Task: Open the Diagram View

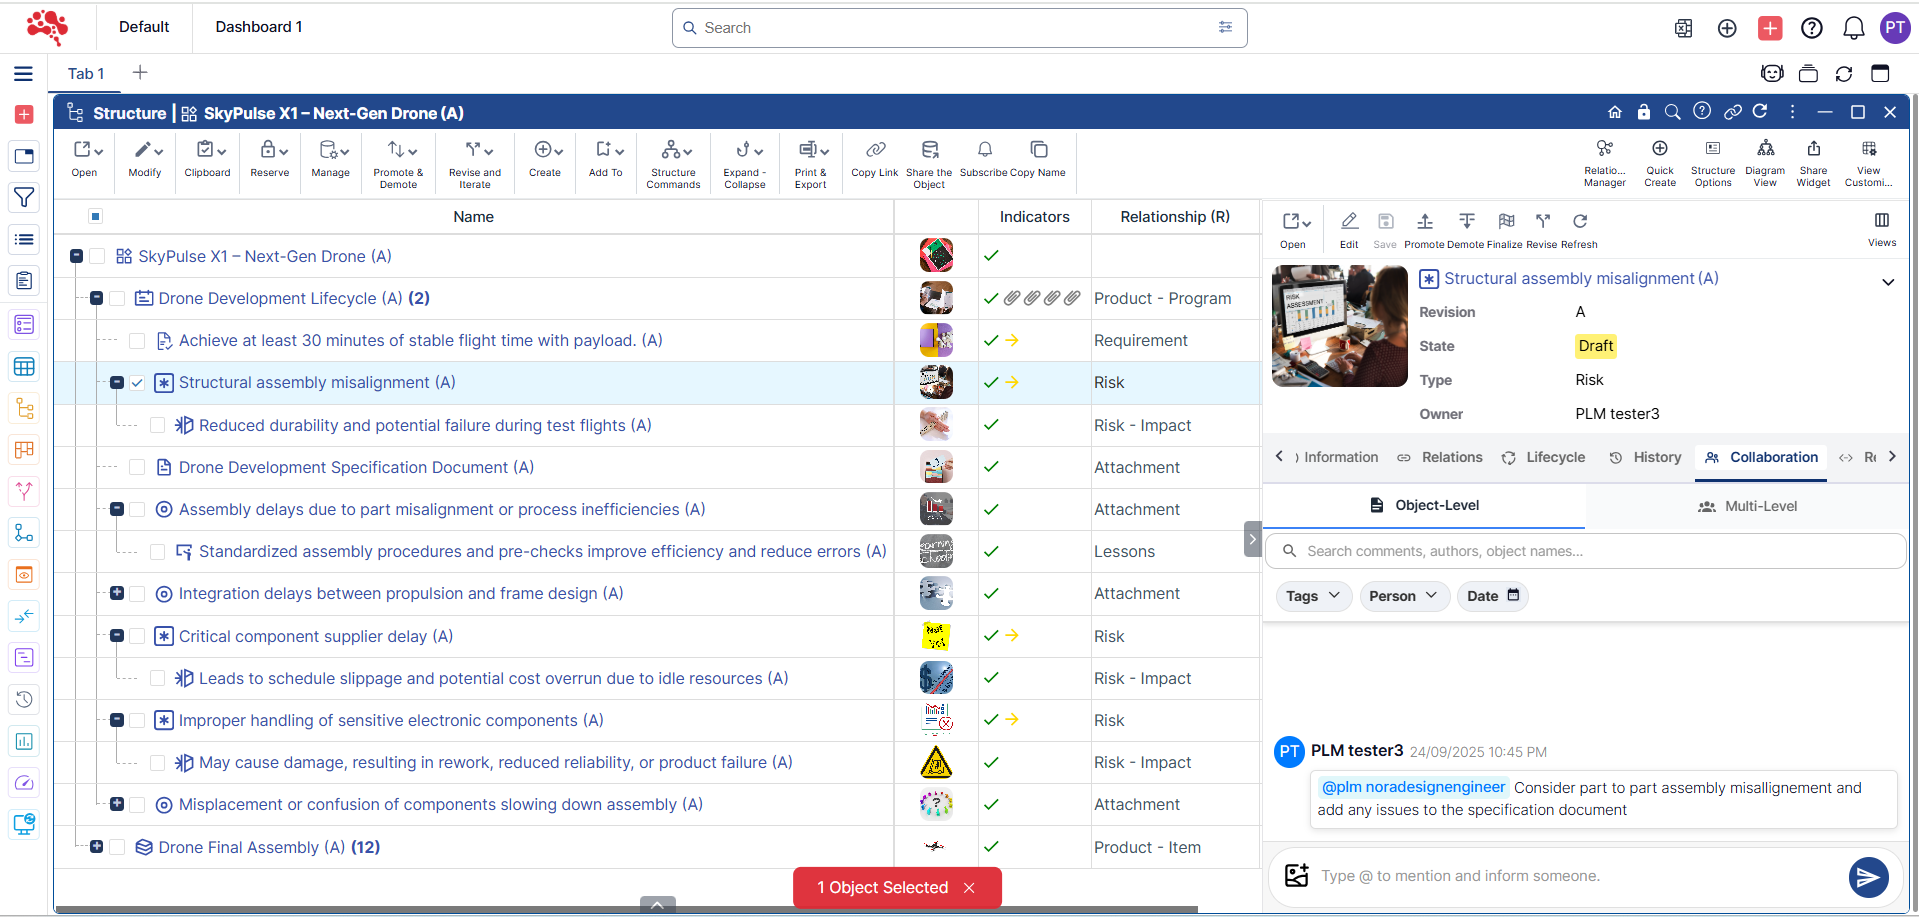Action: click(1766, 160)
